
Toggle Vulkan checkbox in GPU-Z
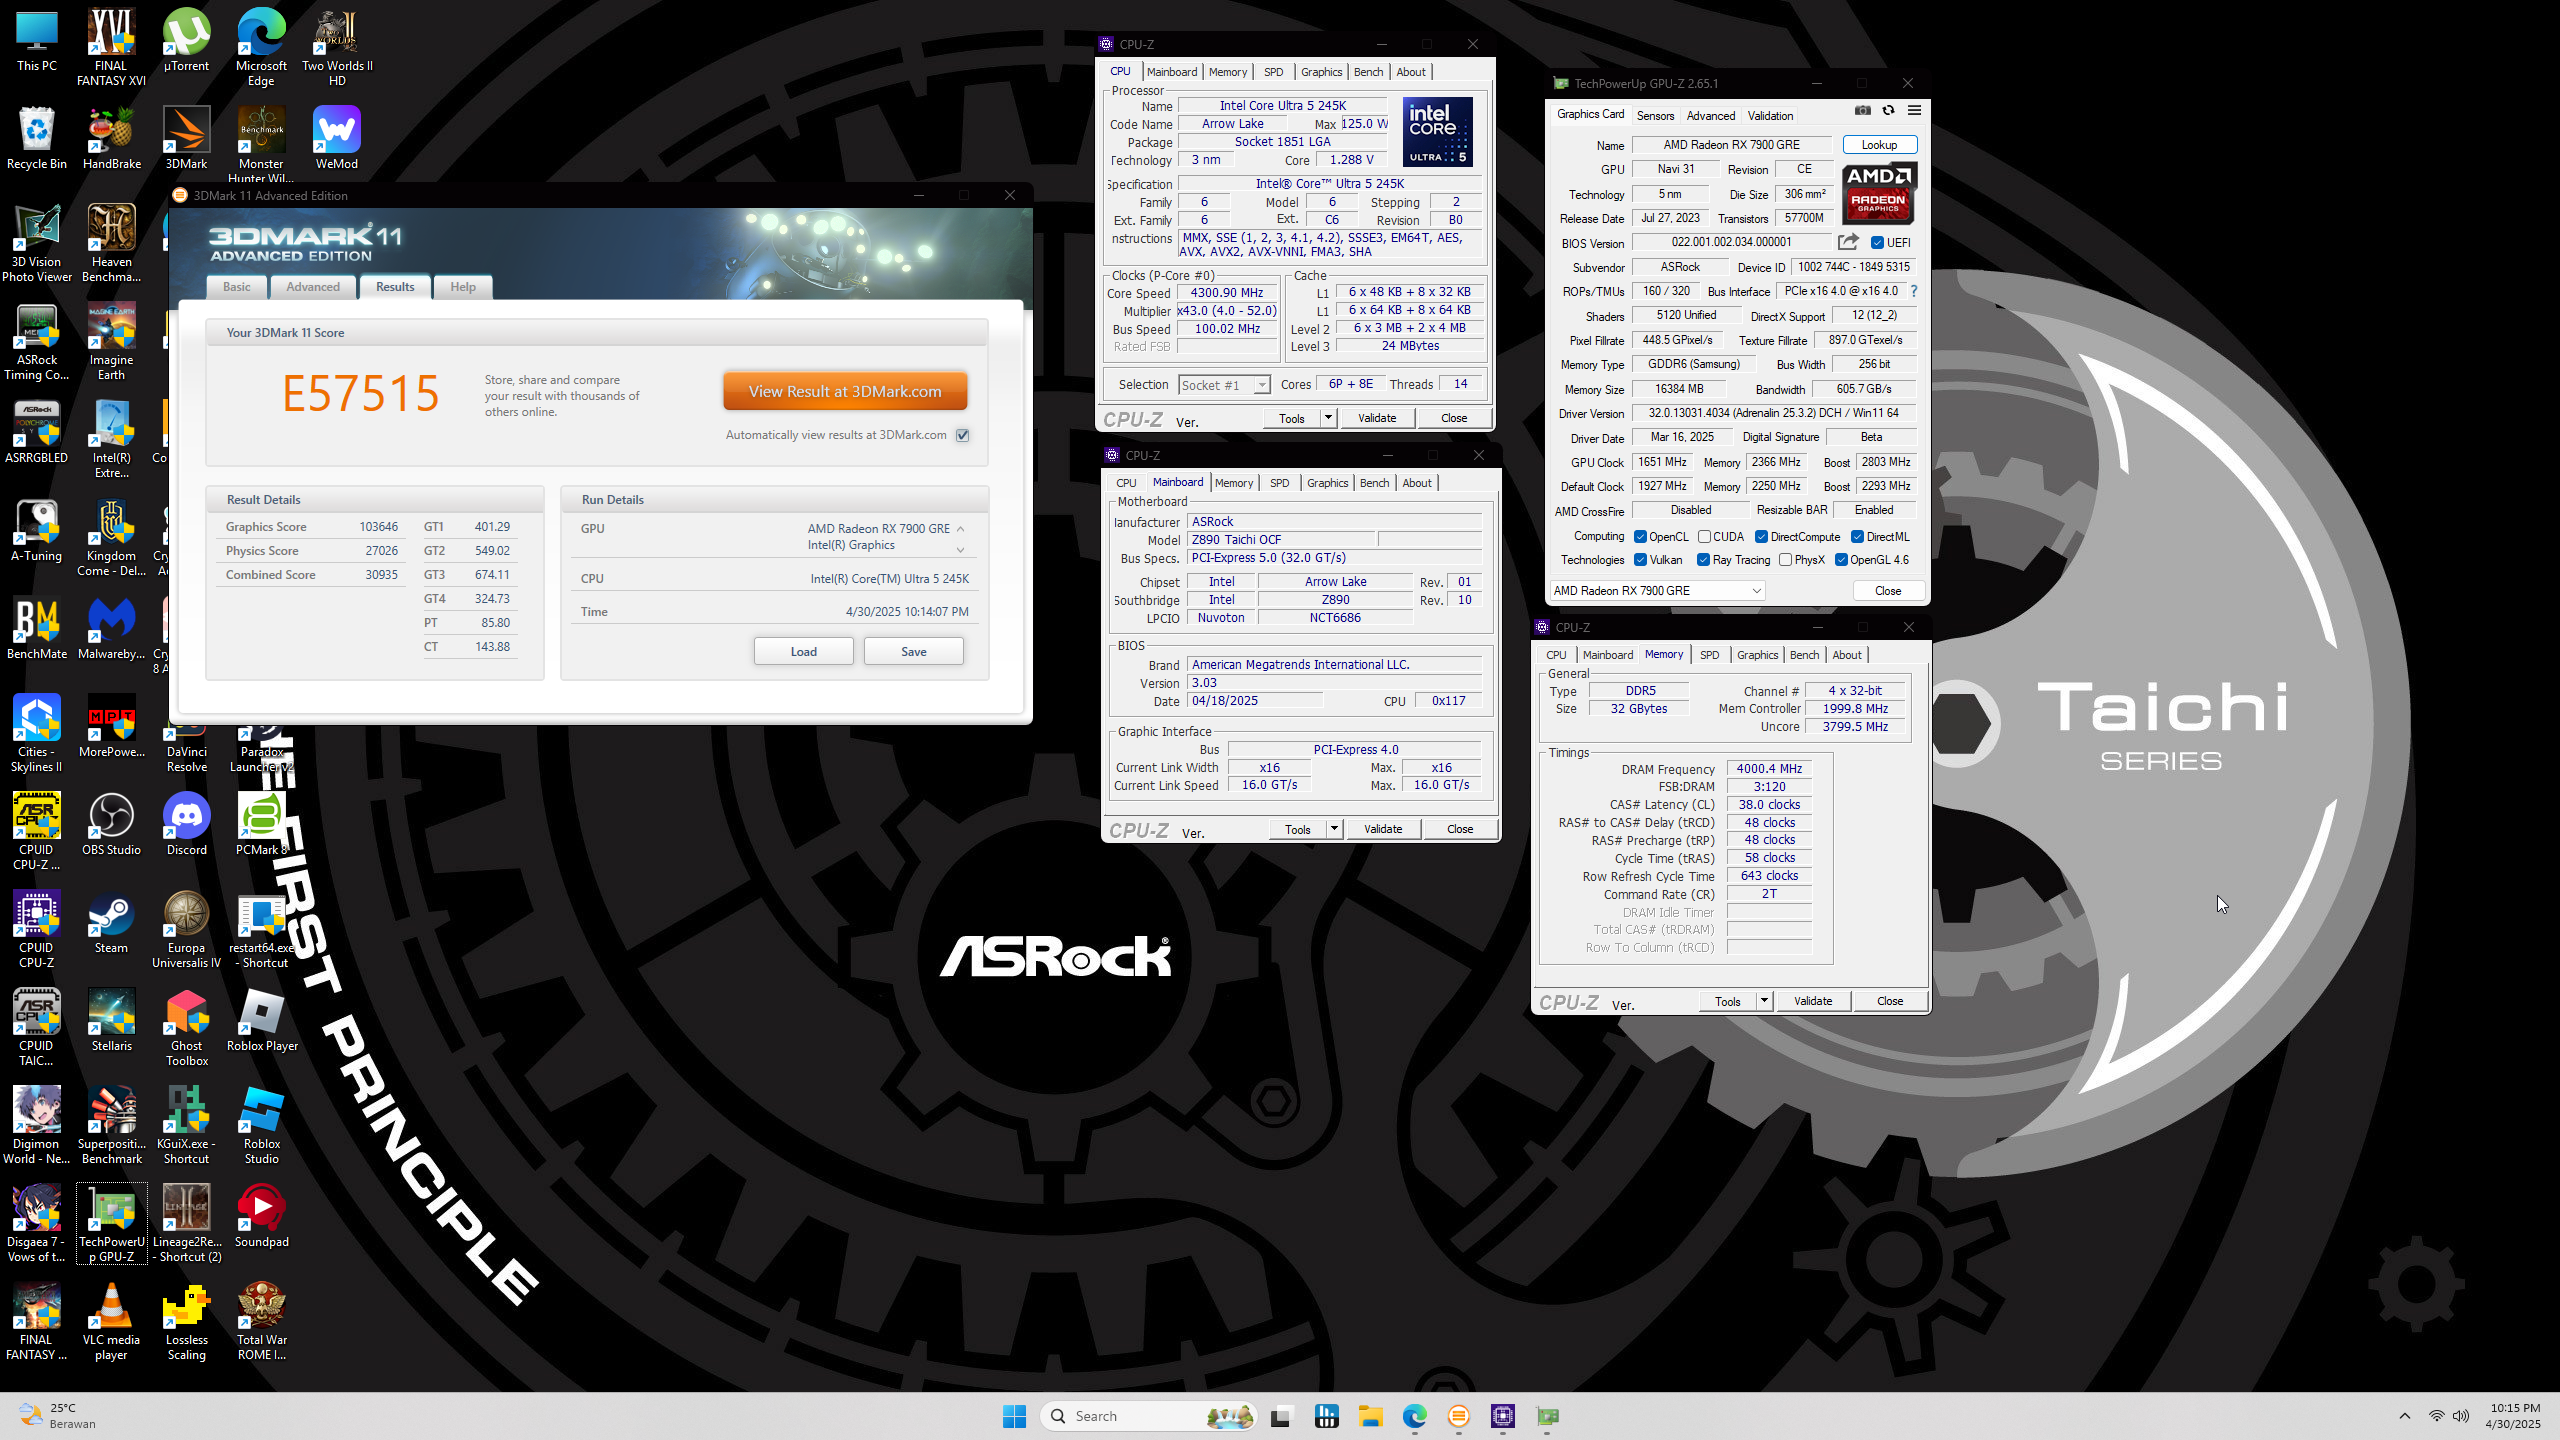click(x=1640, y=560)
